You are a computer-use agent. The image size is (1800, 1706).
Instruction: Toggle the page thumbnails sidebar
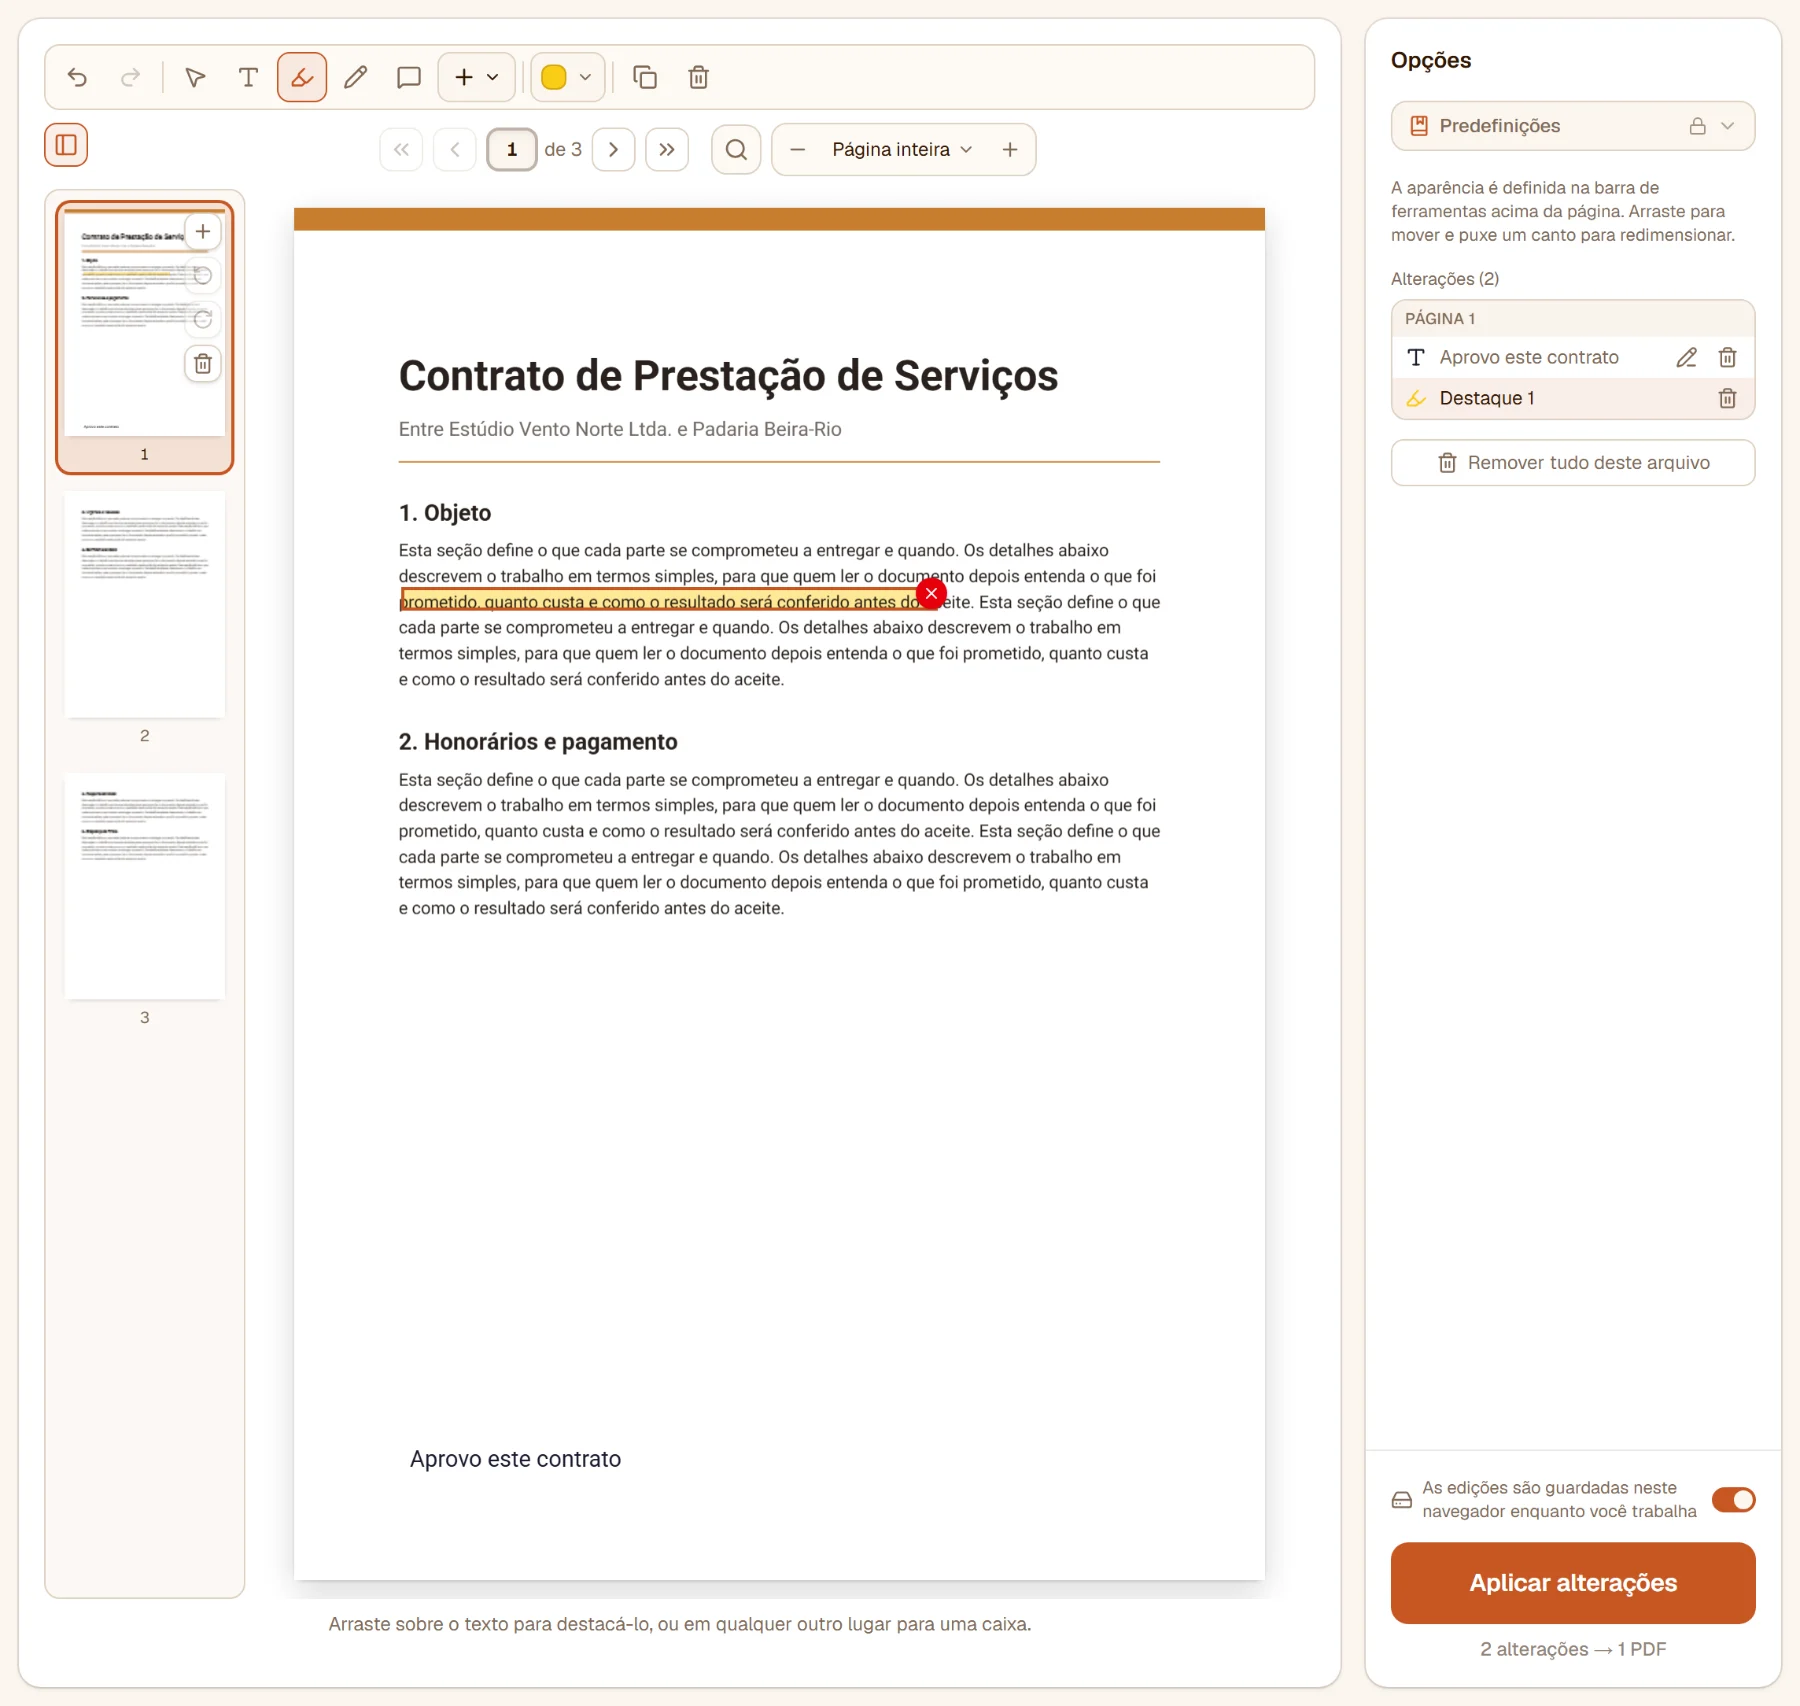coord(66,145)
